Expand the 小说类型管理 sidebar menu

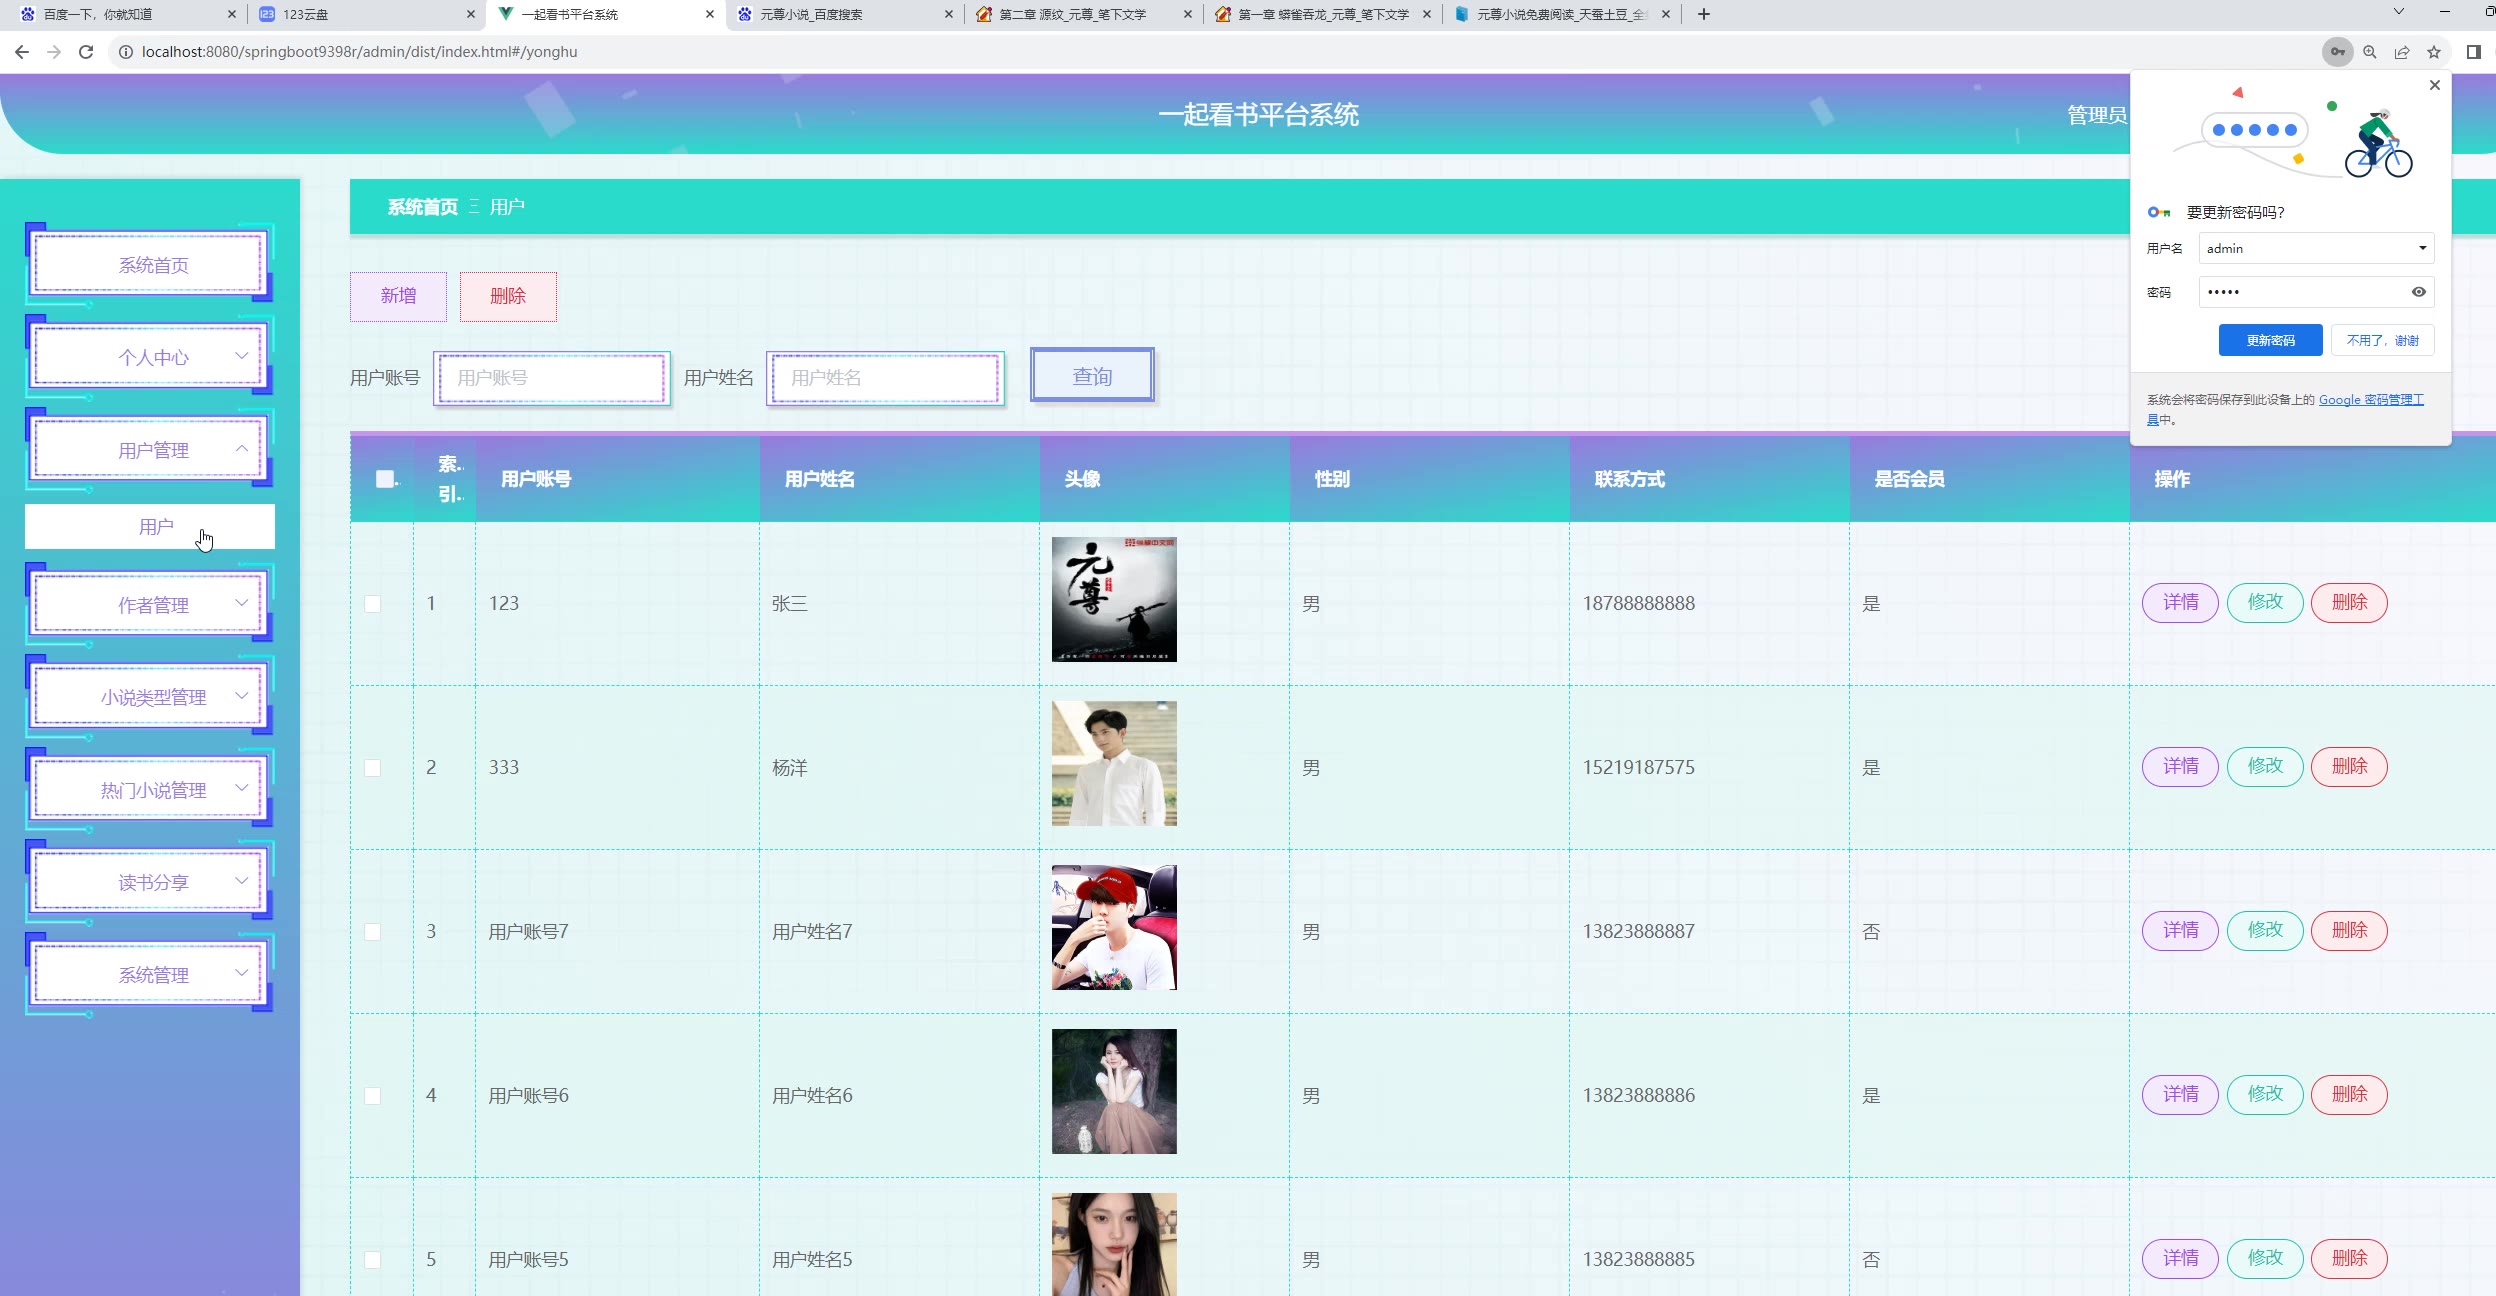(152, 697)
